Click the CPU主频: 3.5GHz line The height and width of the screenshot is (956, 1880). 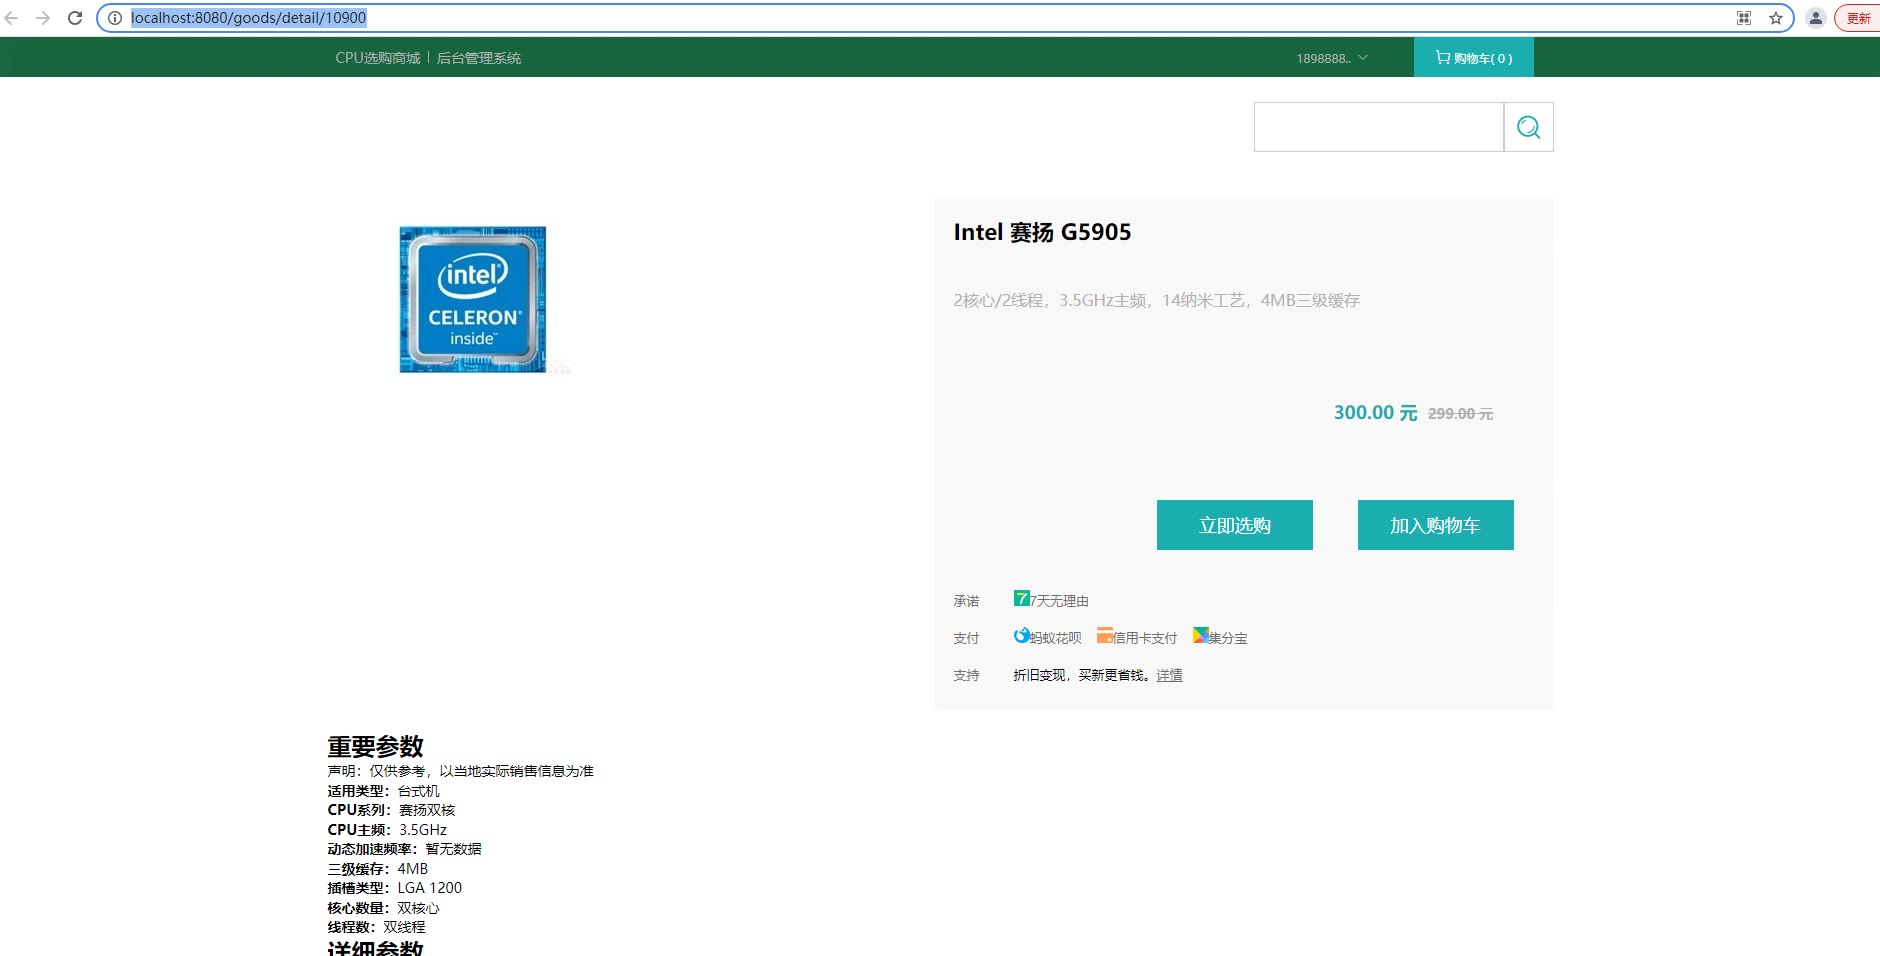coord(387,830)
